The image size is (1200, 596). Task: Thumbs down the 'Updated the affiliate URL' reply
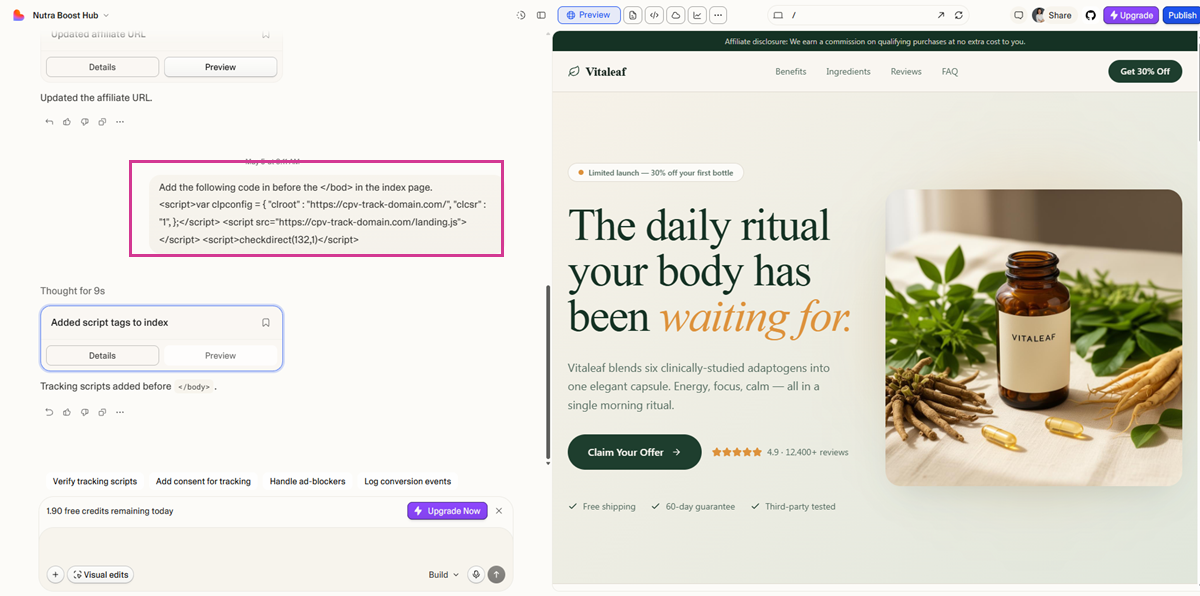click(84, 122)
